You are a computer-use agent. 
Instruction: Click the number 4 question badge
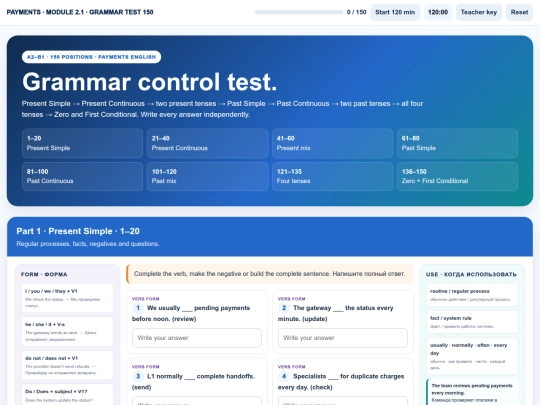tap(284, 376)
